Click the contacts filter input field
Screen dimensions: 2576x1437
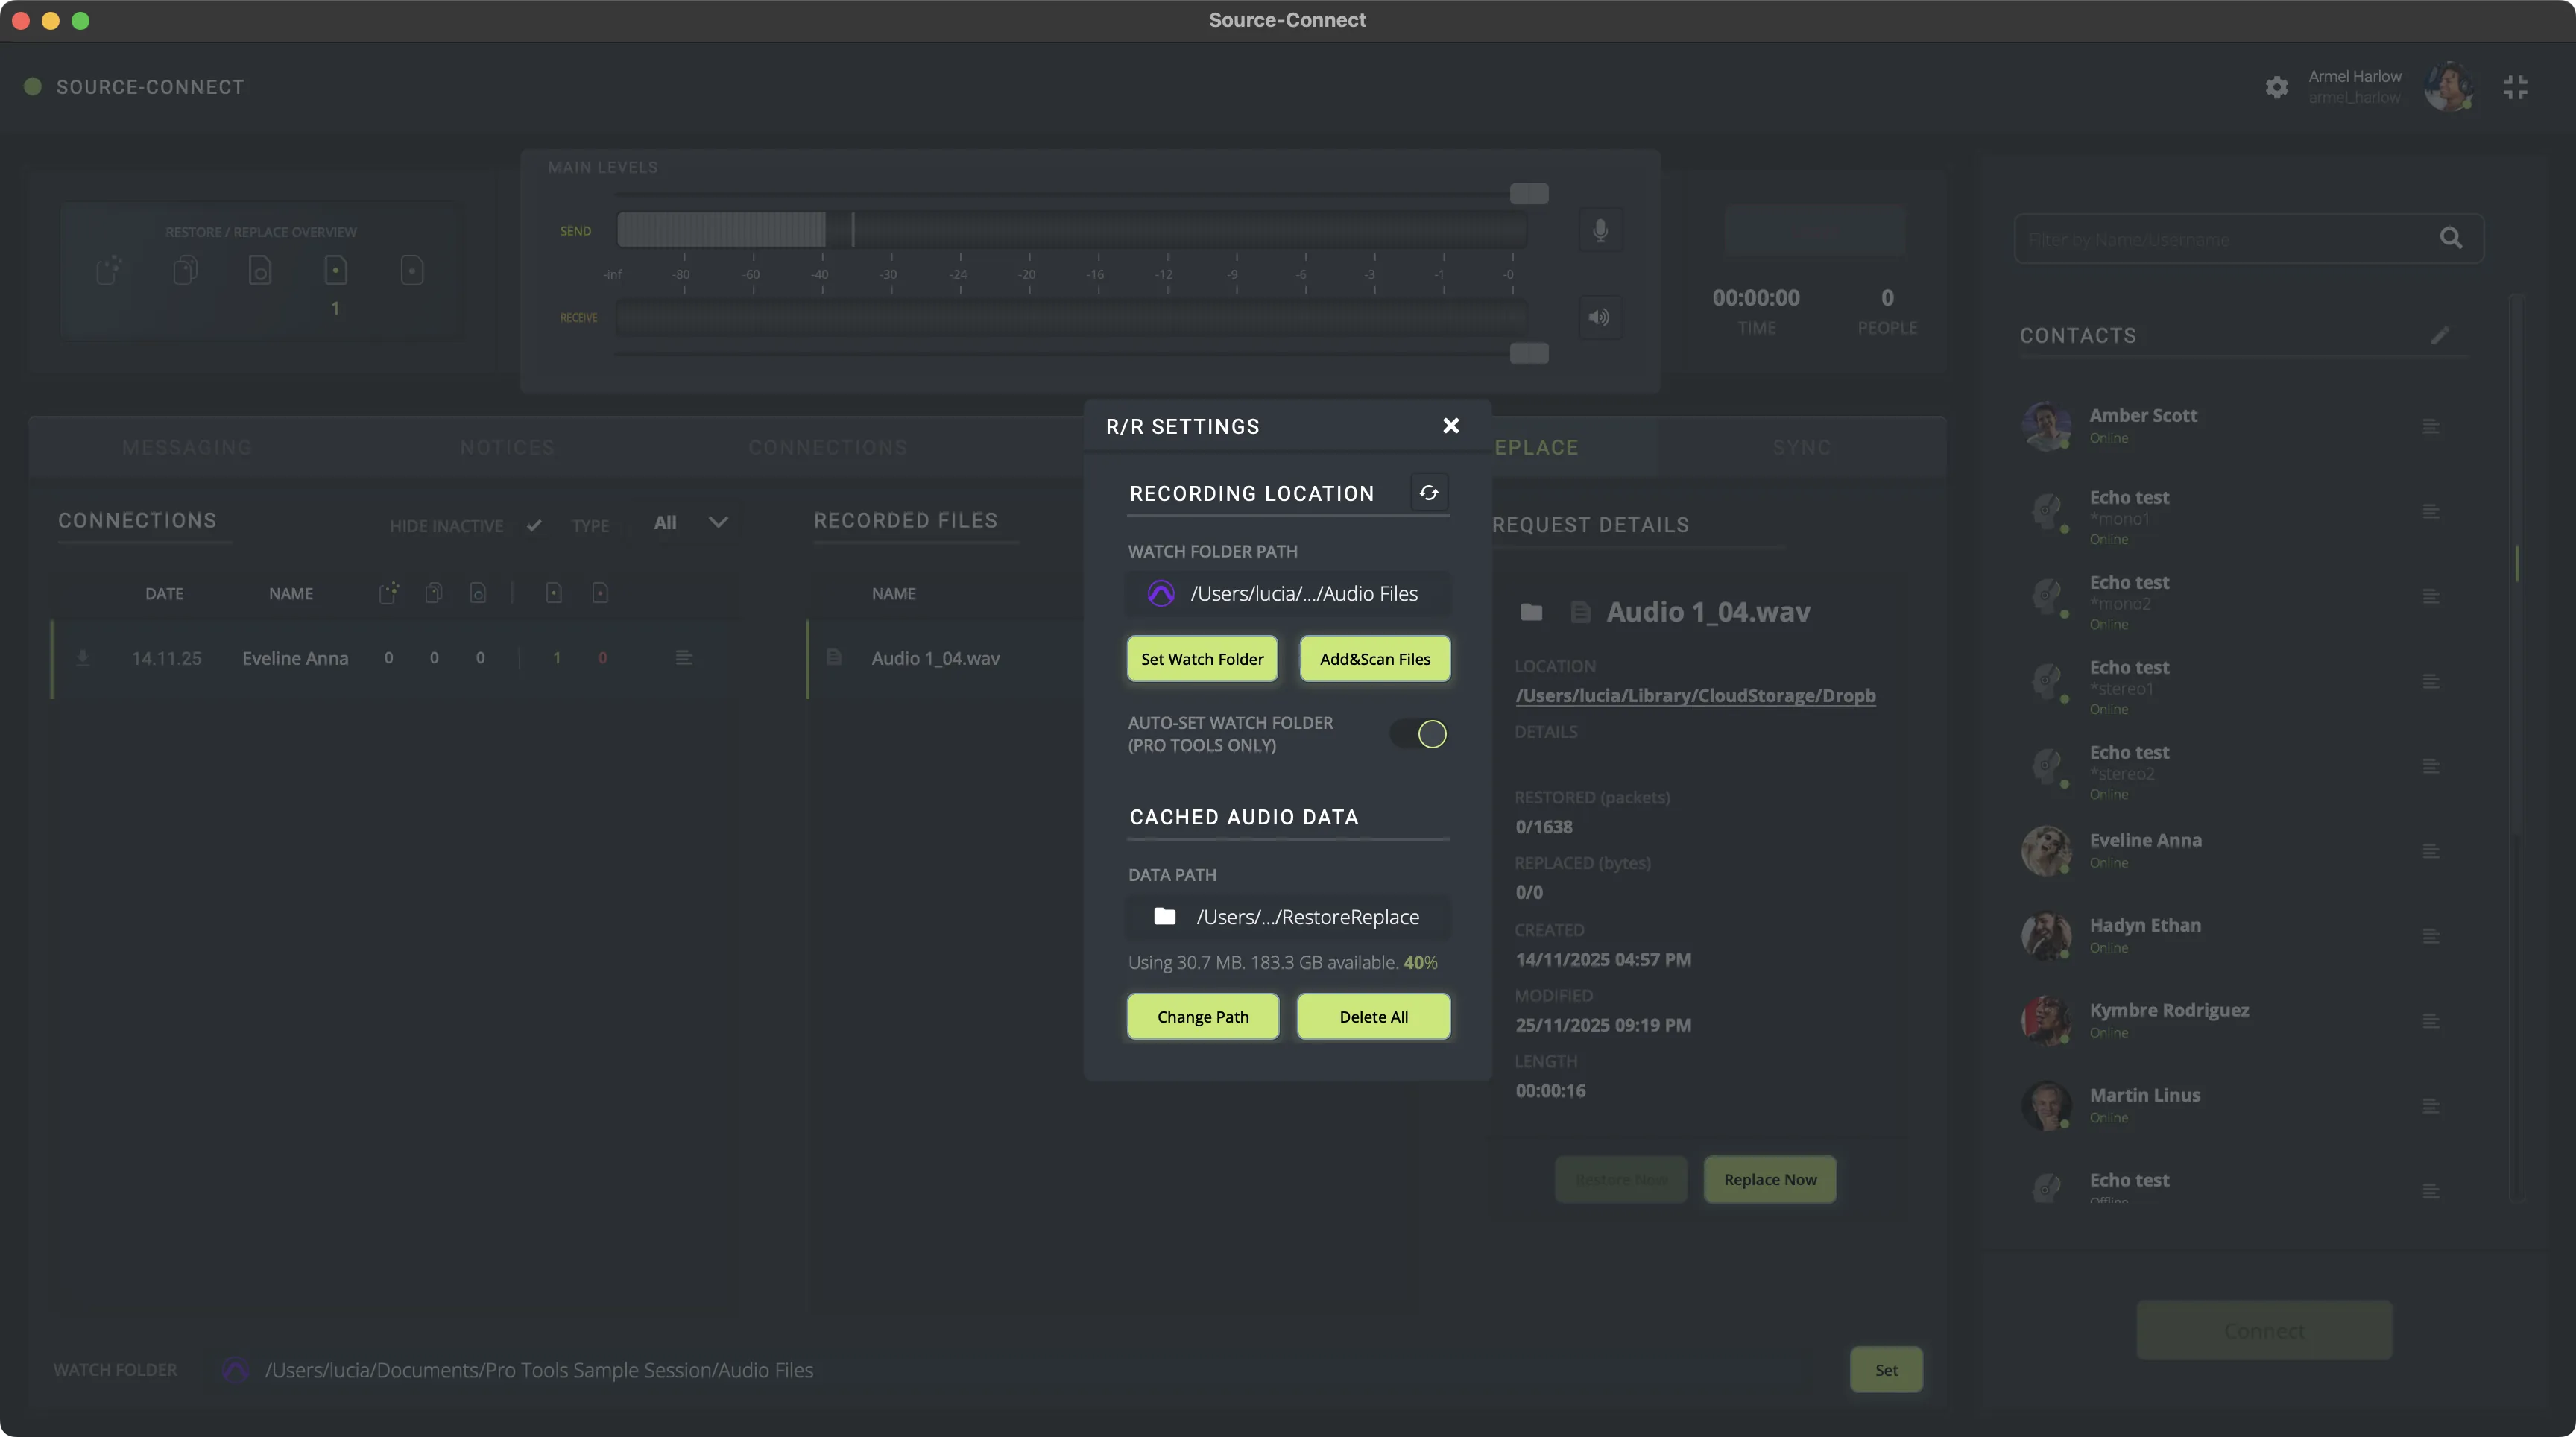pyautogui.click(x=2248, y=239)
